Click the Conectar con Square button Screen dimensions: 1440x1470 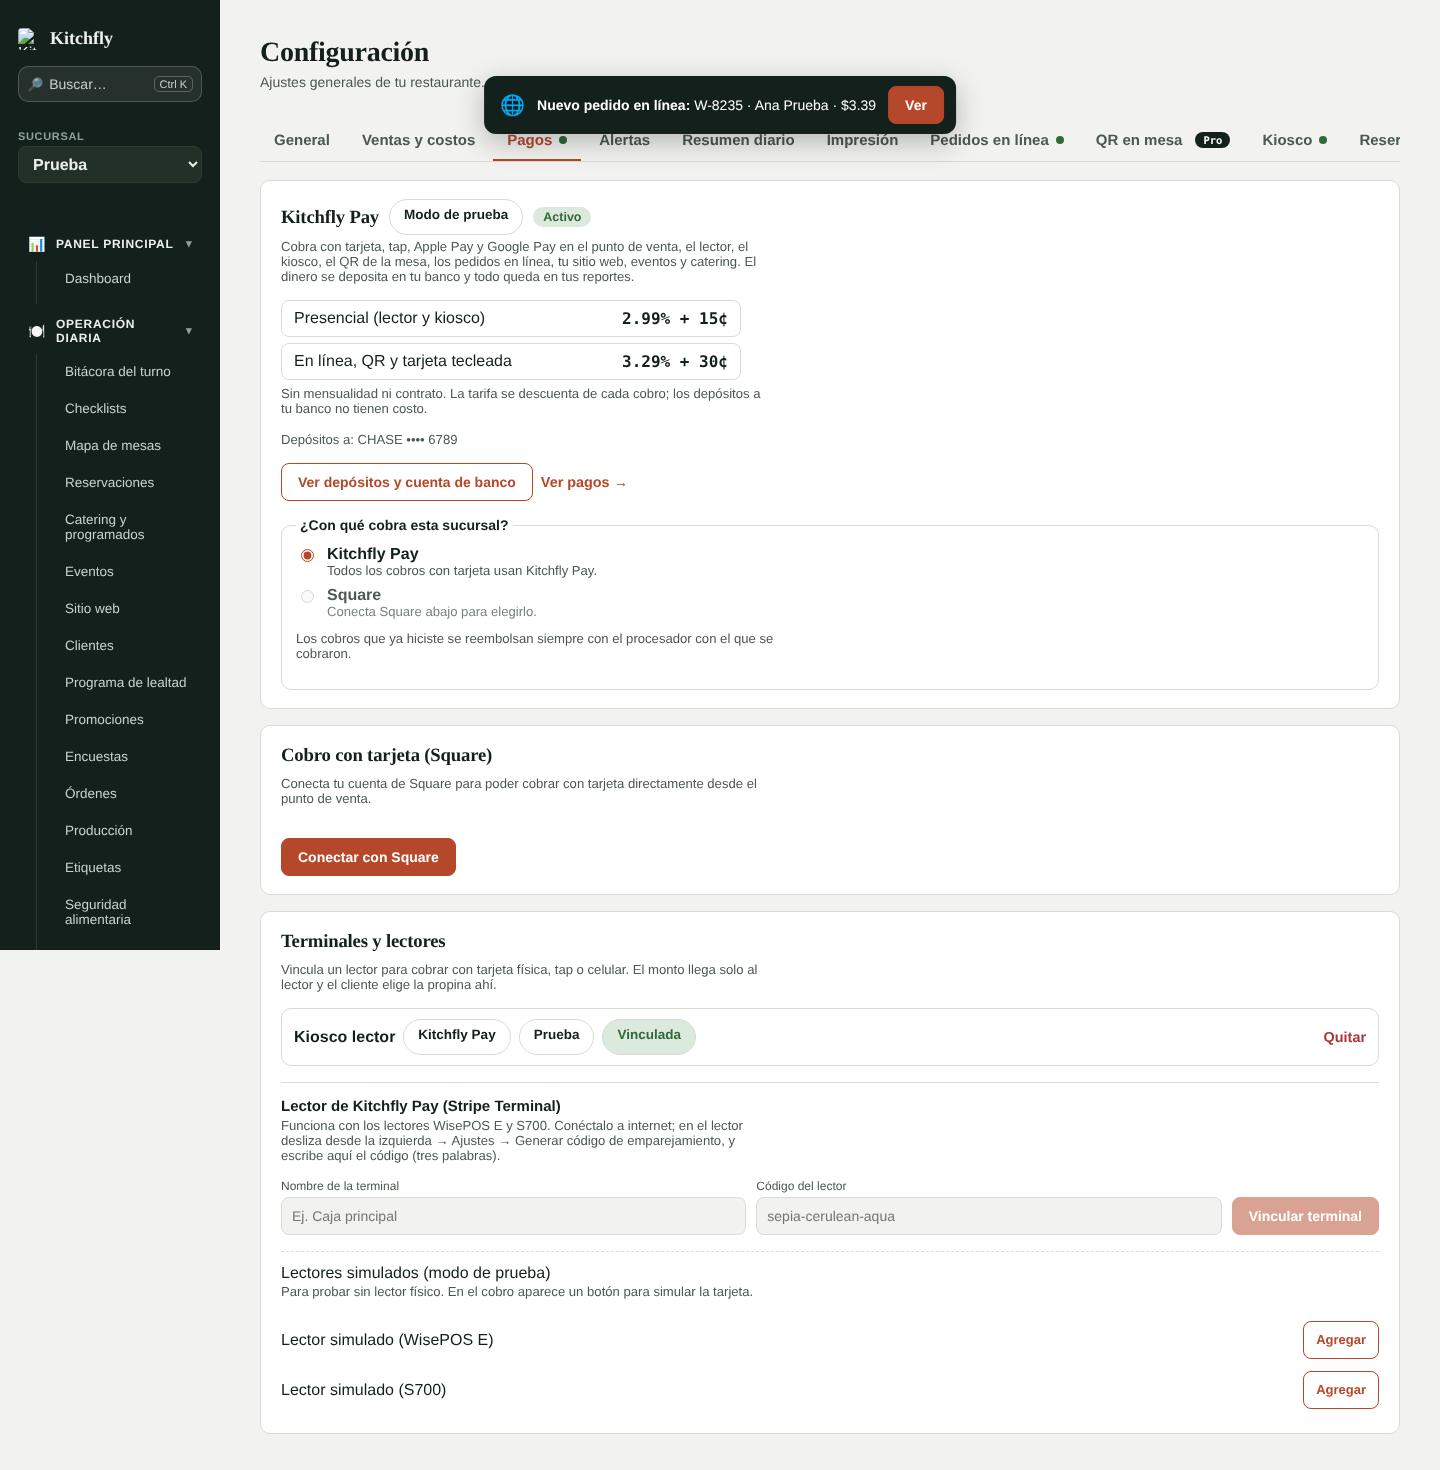pos(368,857)
